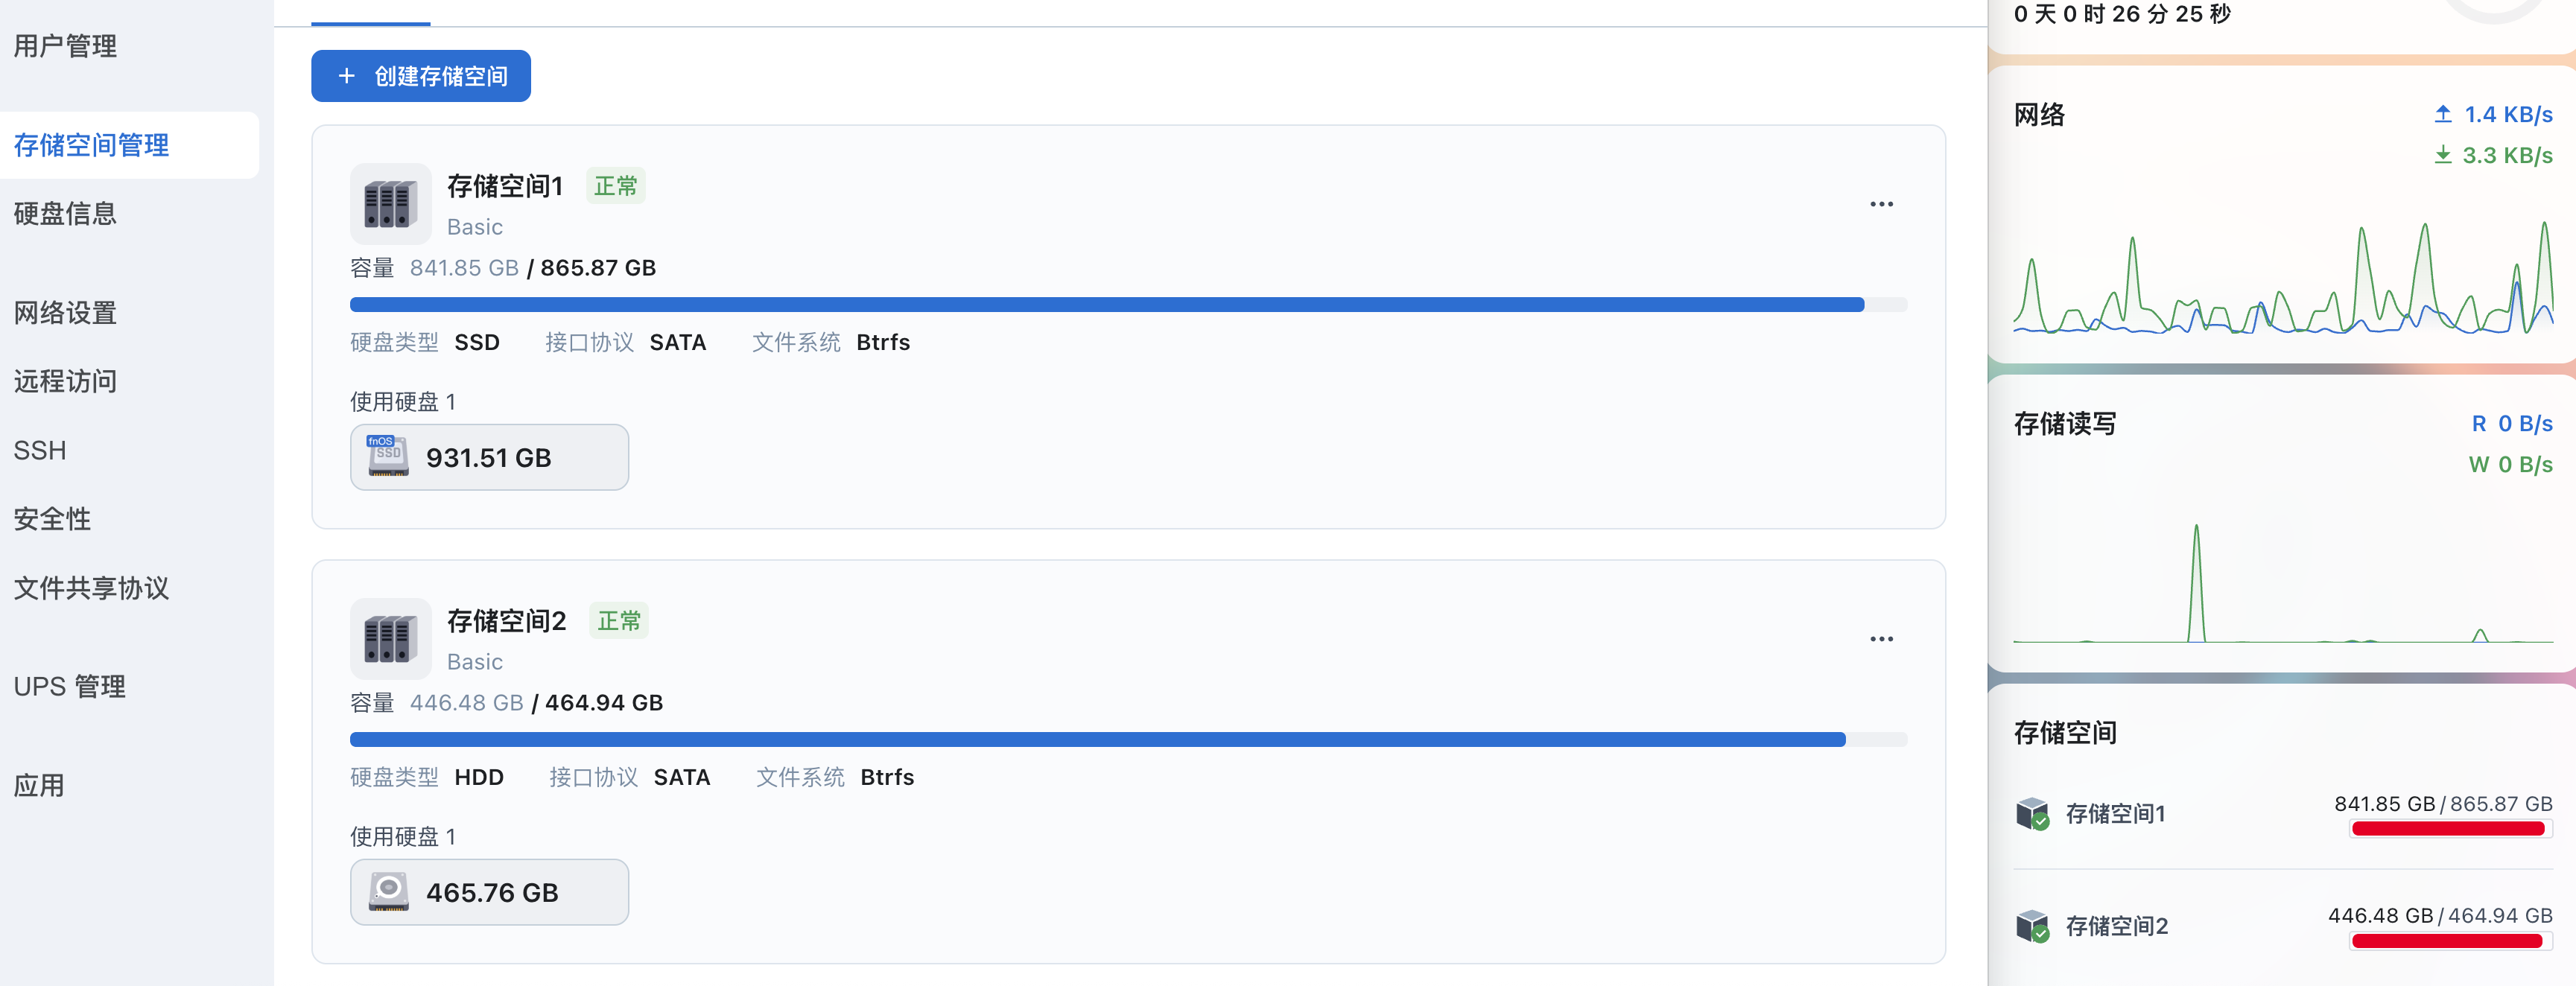Screen dimensions: 2576x986
Task: Create a new storage space with 创建存储空间
Action: 421,76
